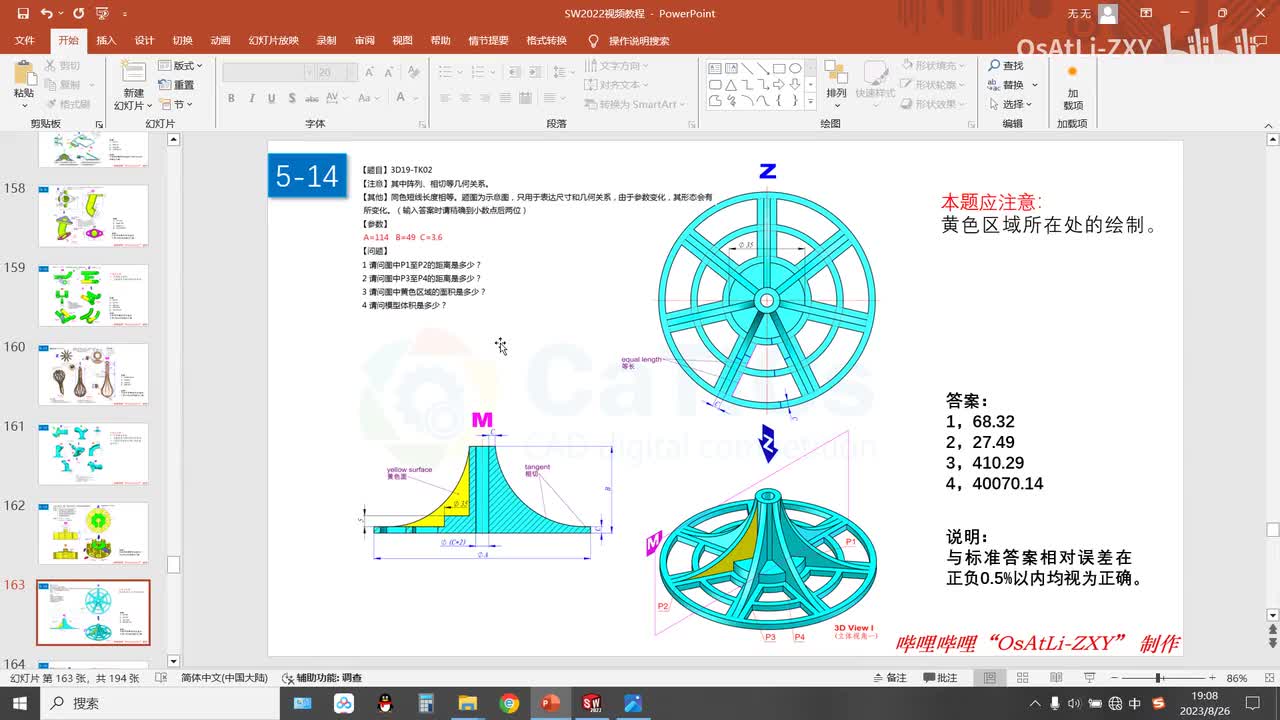Click Find (查找) in editing group
Viewport: 1280px width, 720px height.
1006,65
